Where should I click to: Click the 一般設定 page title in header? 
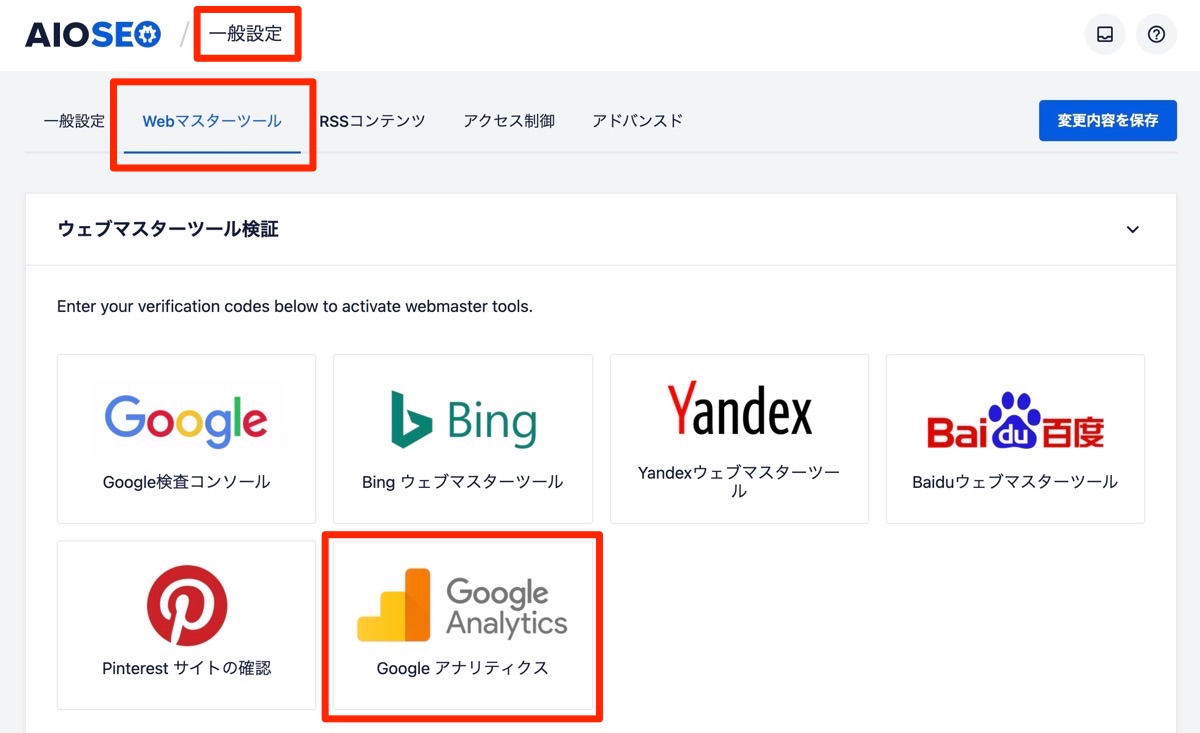246,34
